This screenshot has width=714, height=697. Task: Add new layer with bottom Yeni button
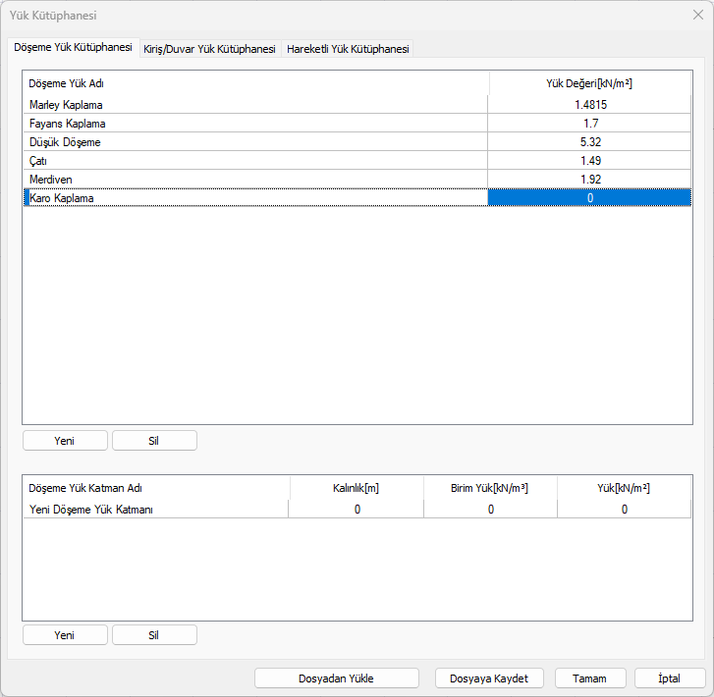(65, 635)
